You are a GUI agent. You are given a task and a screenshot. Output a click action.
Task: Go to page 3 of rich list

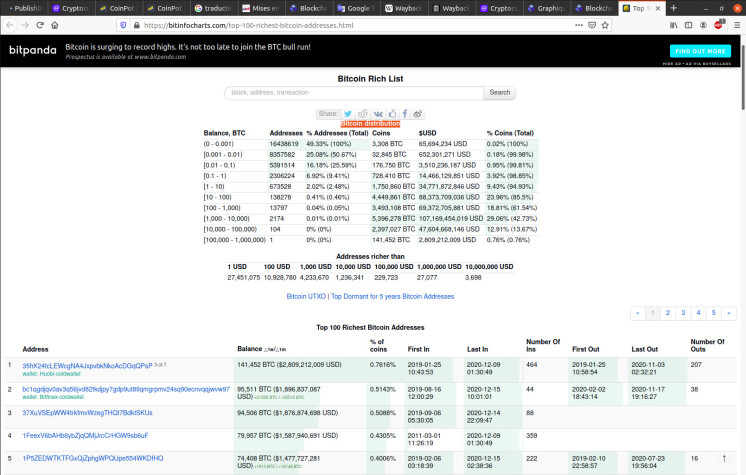pos(683,313)
